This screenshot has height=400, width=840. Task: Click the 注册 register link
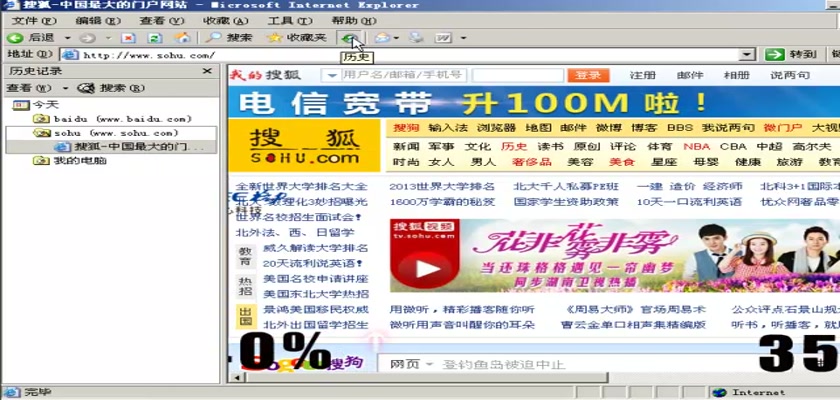pyautogui.click(x=642, y=75)
